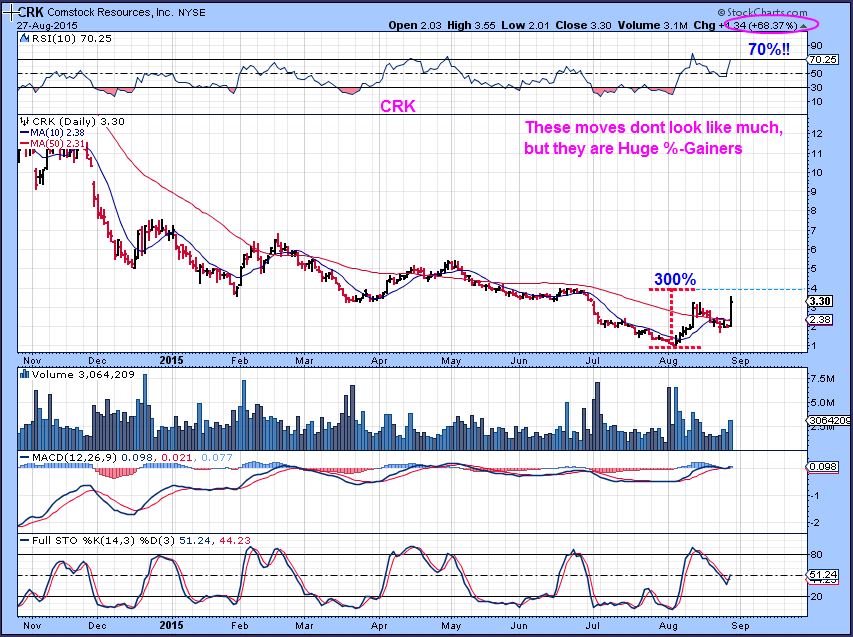Click the 12 price axis label
This screenshot has width=853, height=637.
[x=815, y=133]
